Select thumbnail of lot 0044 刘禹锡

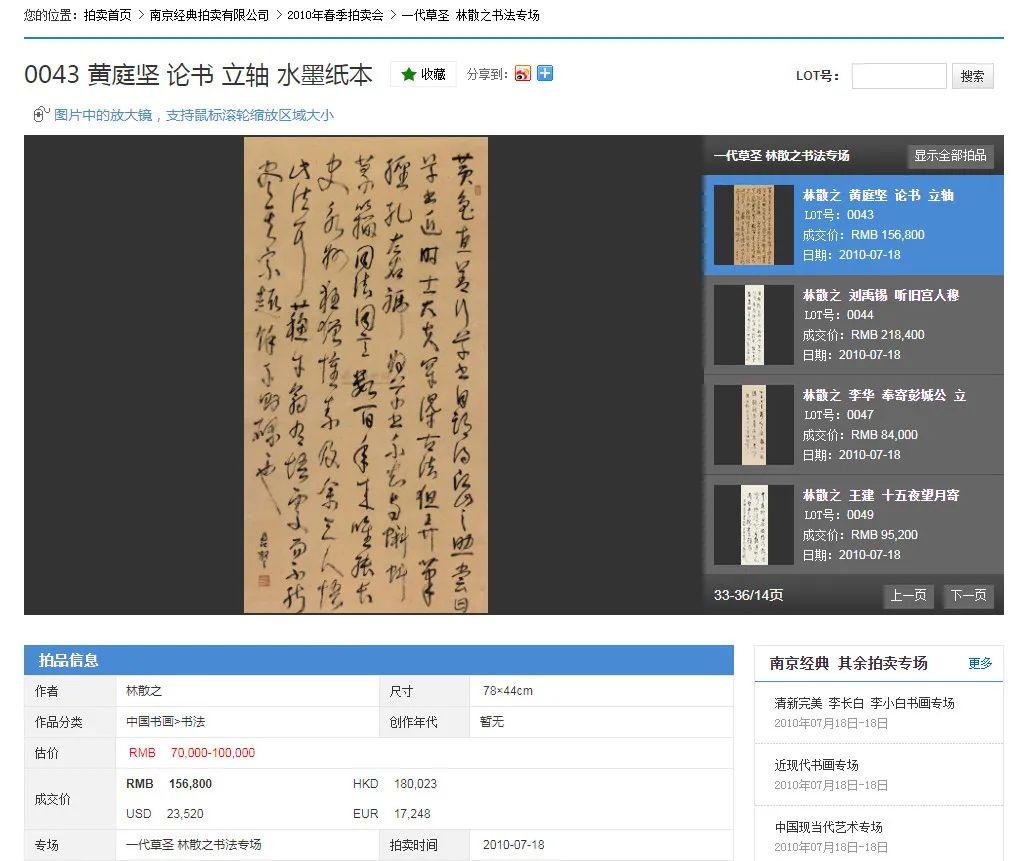(x=754, y=325)
